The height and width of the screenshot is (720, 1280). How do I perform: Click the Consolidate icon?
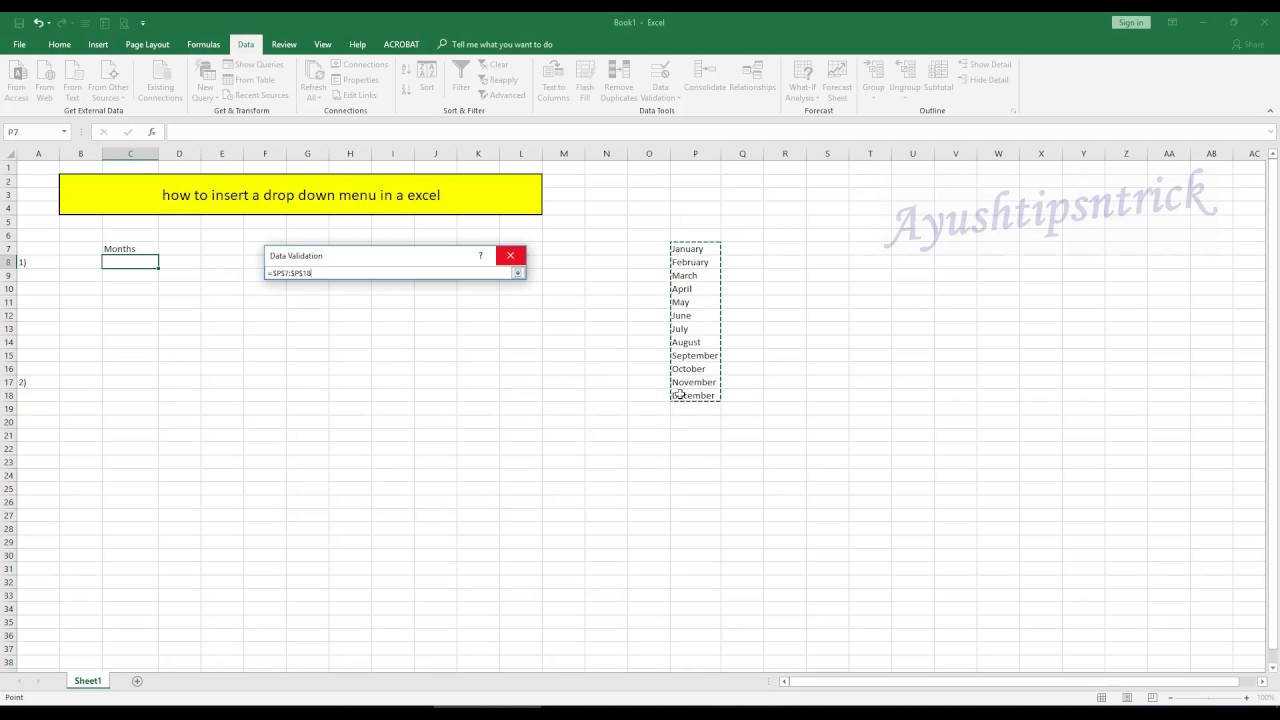(705, 76)
